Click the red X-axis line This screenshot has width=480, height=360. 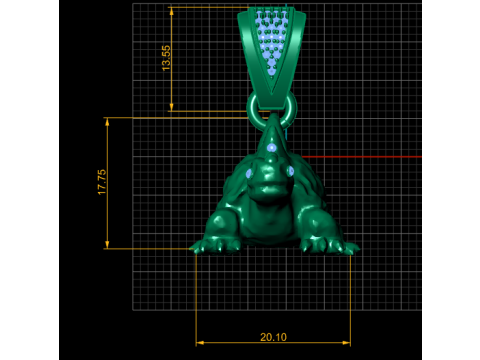[x=361, y=157]
